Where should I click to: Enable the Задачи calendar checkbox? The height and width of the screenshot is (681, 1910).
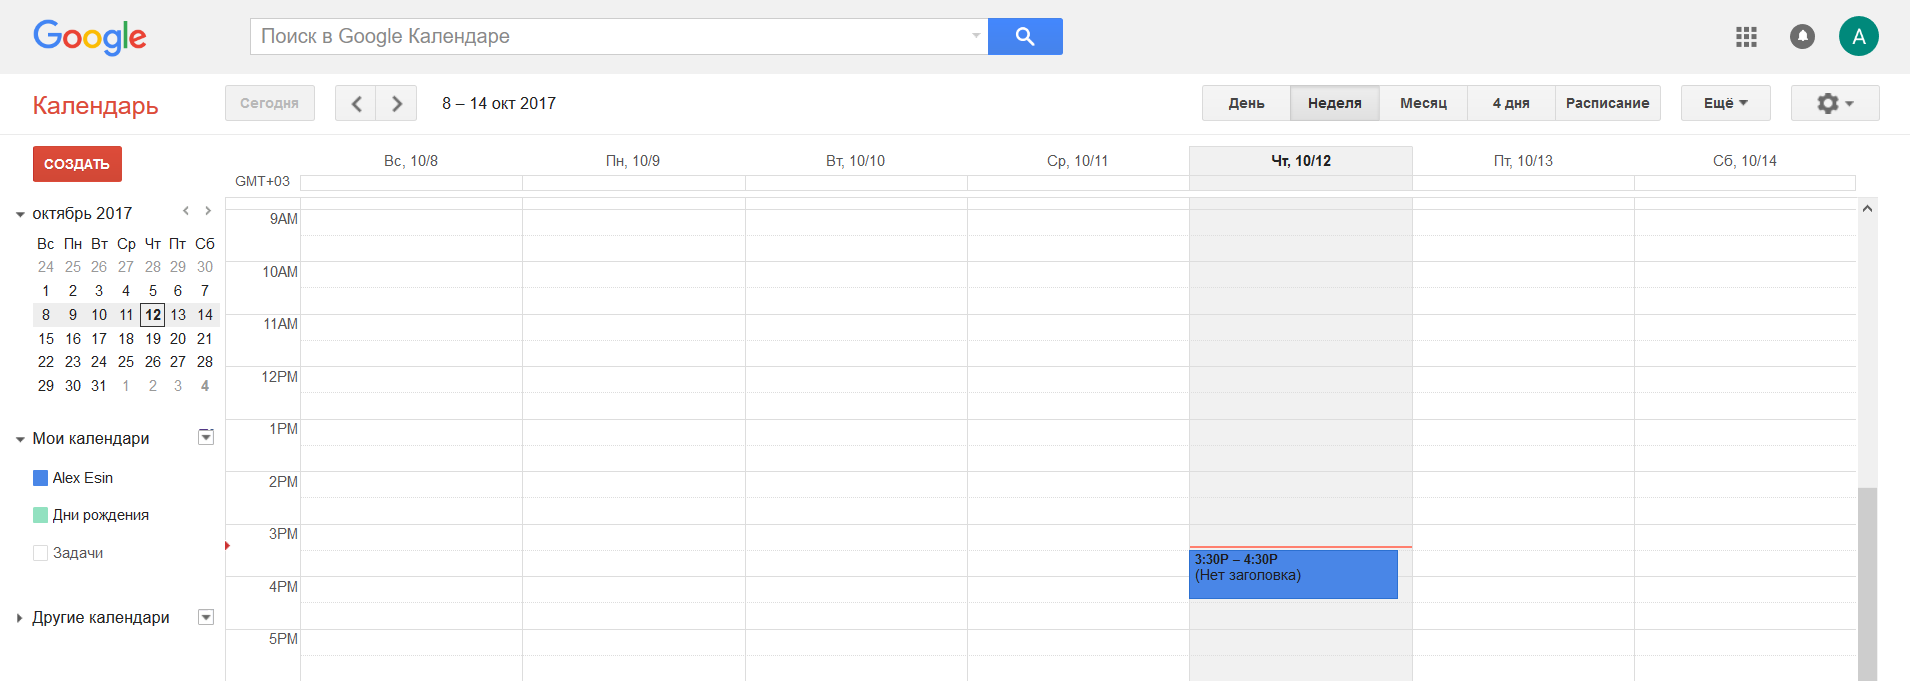pyautogui.click(x=41, y=553)
